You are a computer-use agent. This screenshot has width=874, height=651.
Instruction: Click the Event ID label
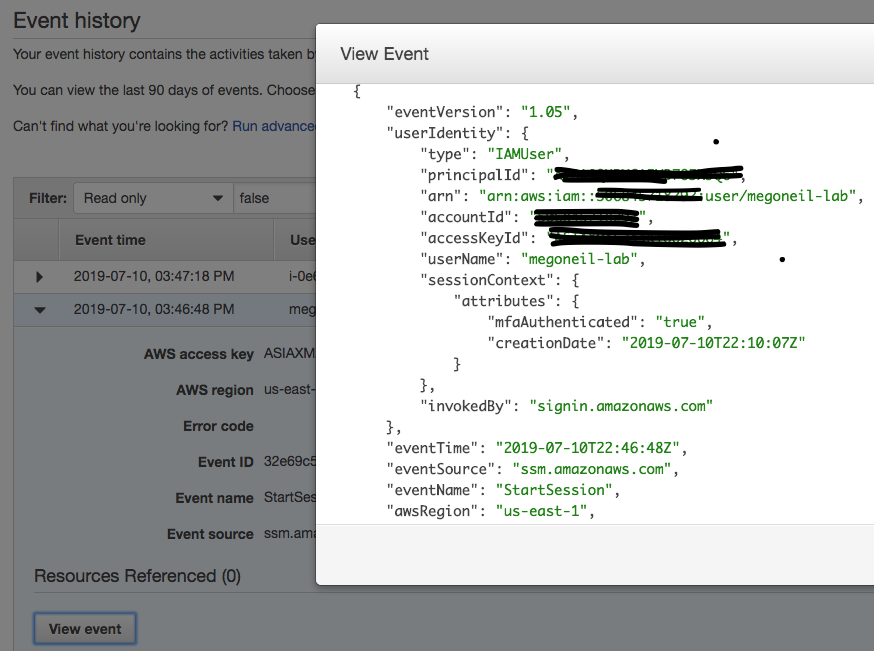coord(225,462)
